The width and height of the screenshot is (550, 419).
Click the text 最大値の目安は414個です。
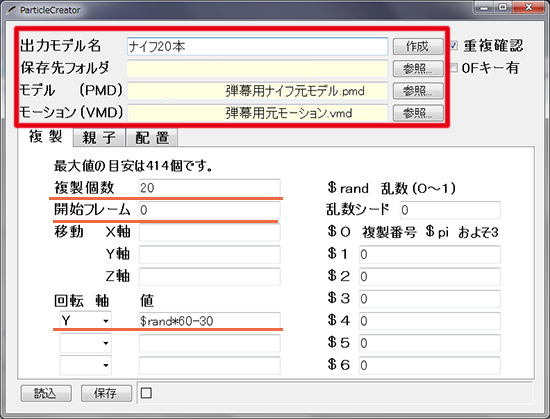(x=133, y=166)
